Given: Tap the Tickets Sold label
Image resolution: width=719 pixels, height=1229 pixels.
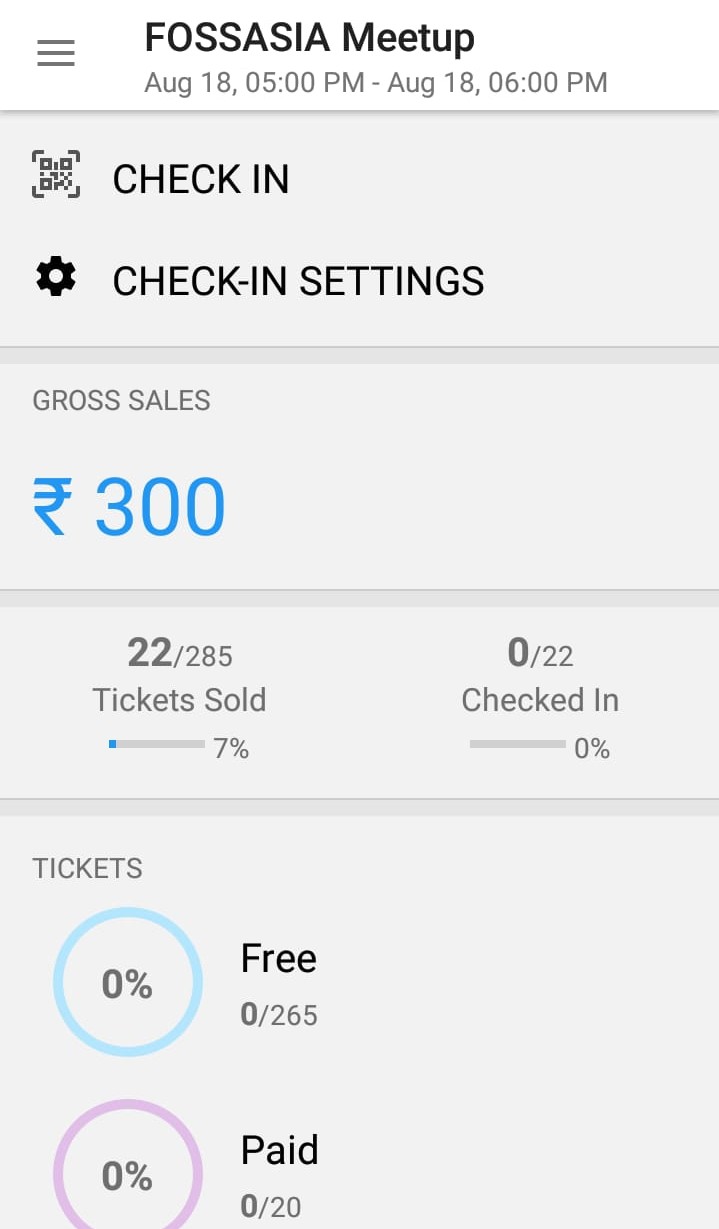Looking at the screenshot, I should tap(179, 700).
